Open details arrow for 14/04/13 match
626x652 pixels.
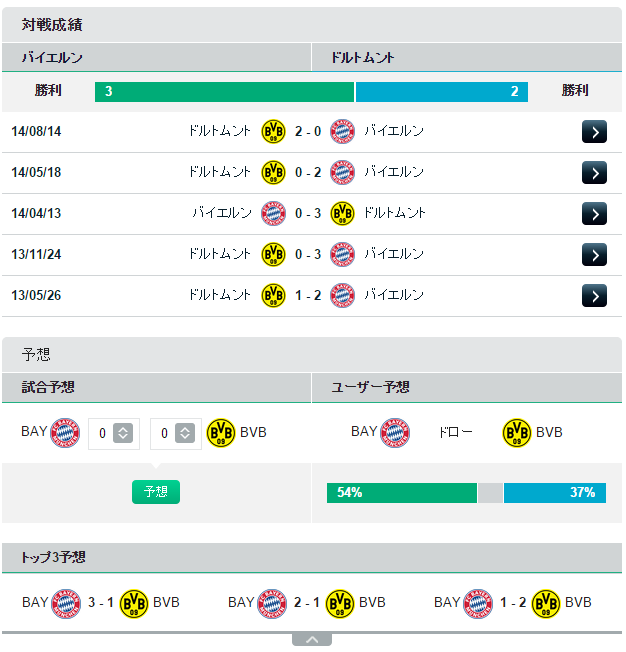[596, 214]
